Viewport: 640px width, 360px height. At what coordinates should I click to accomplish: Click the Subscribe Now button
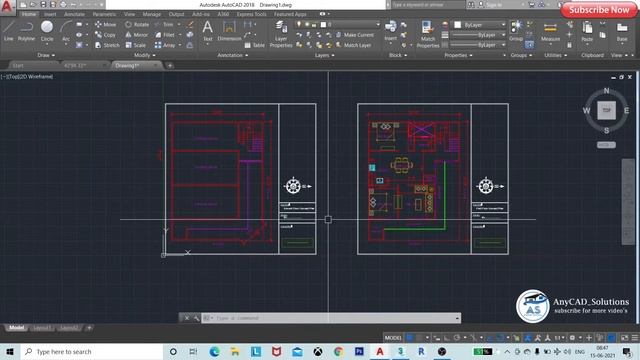[x=599, y=10]
